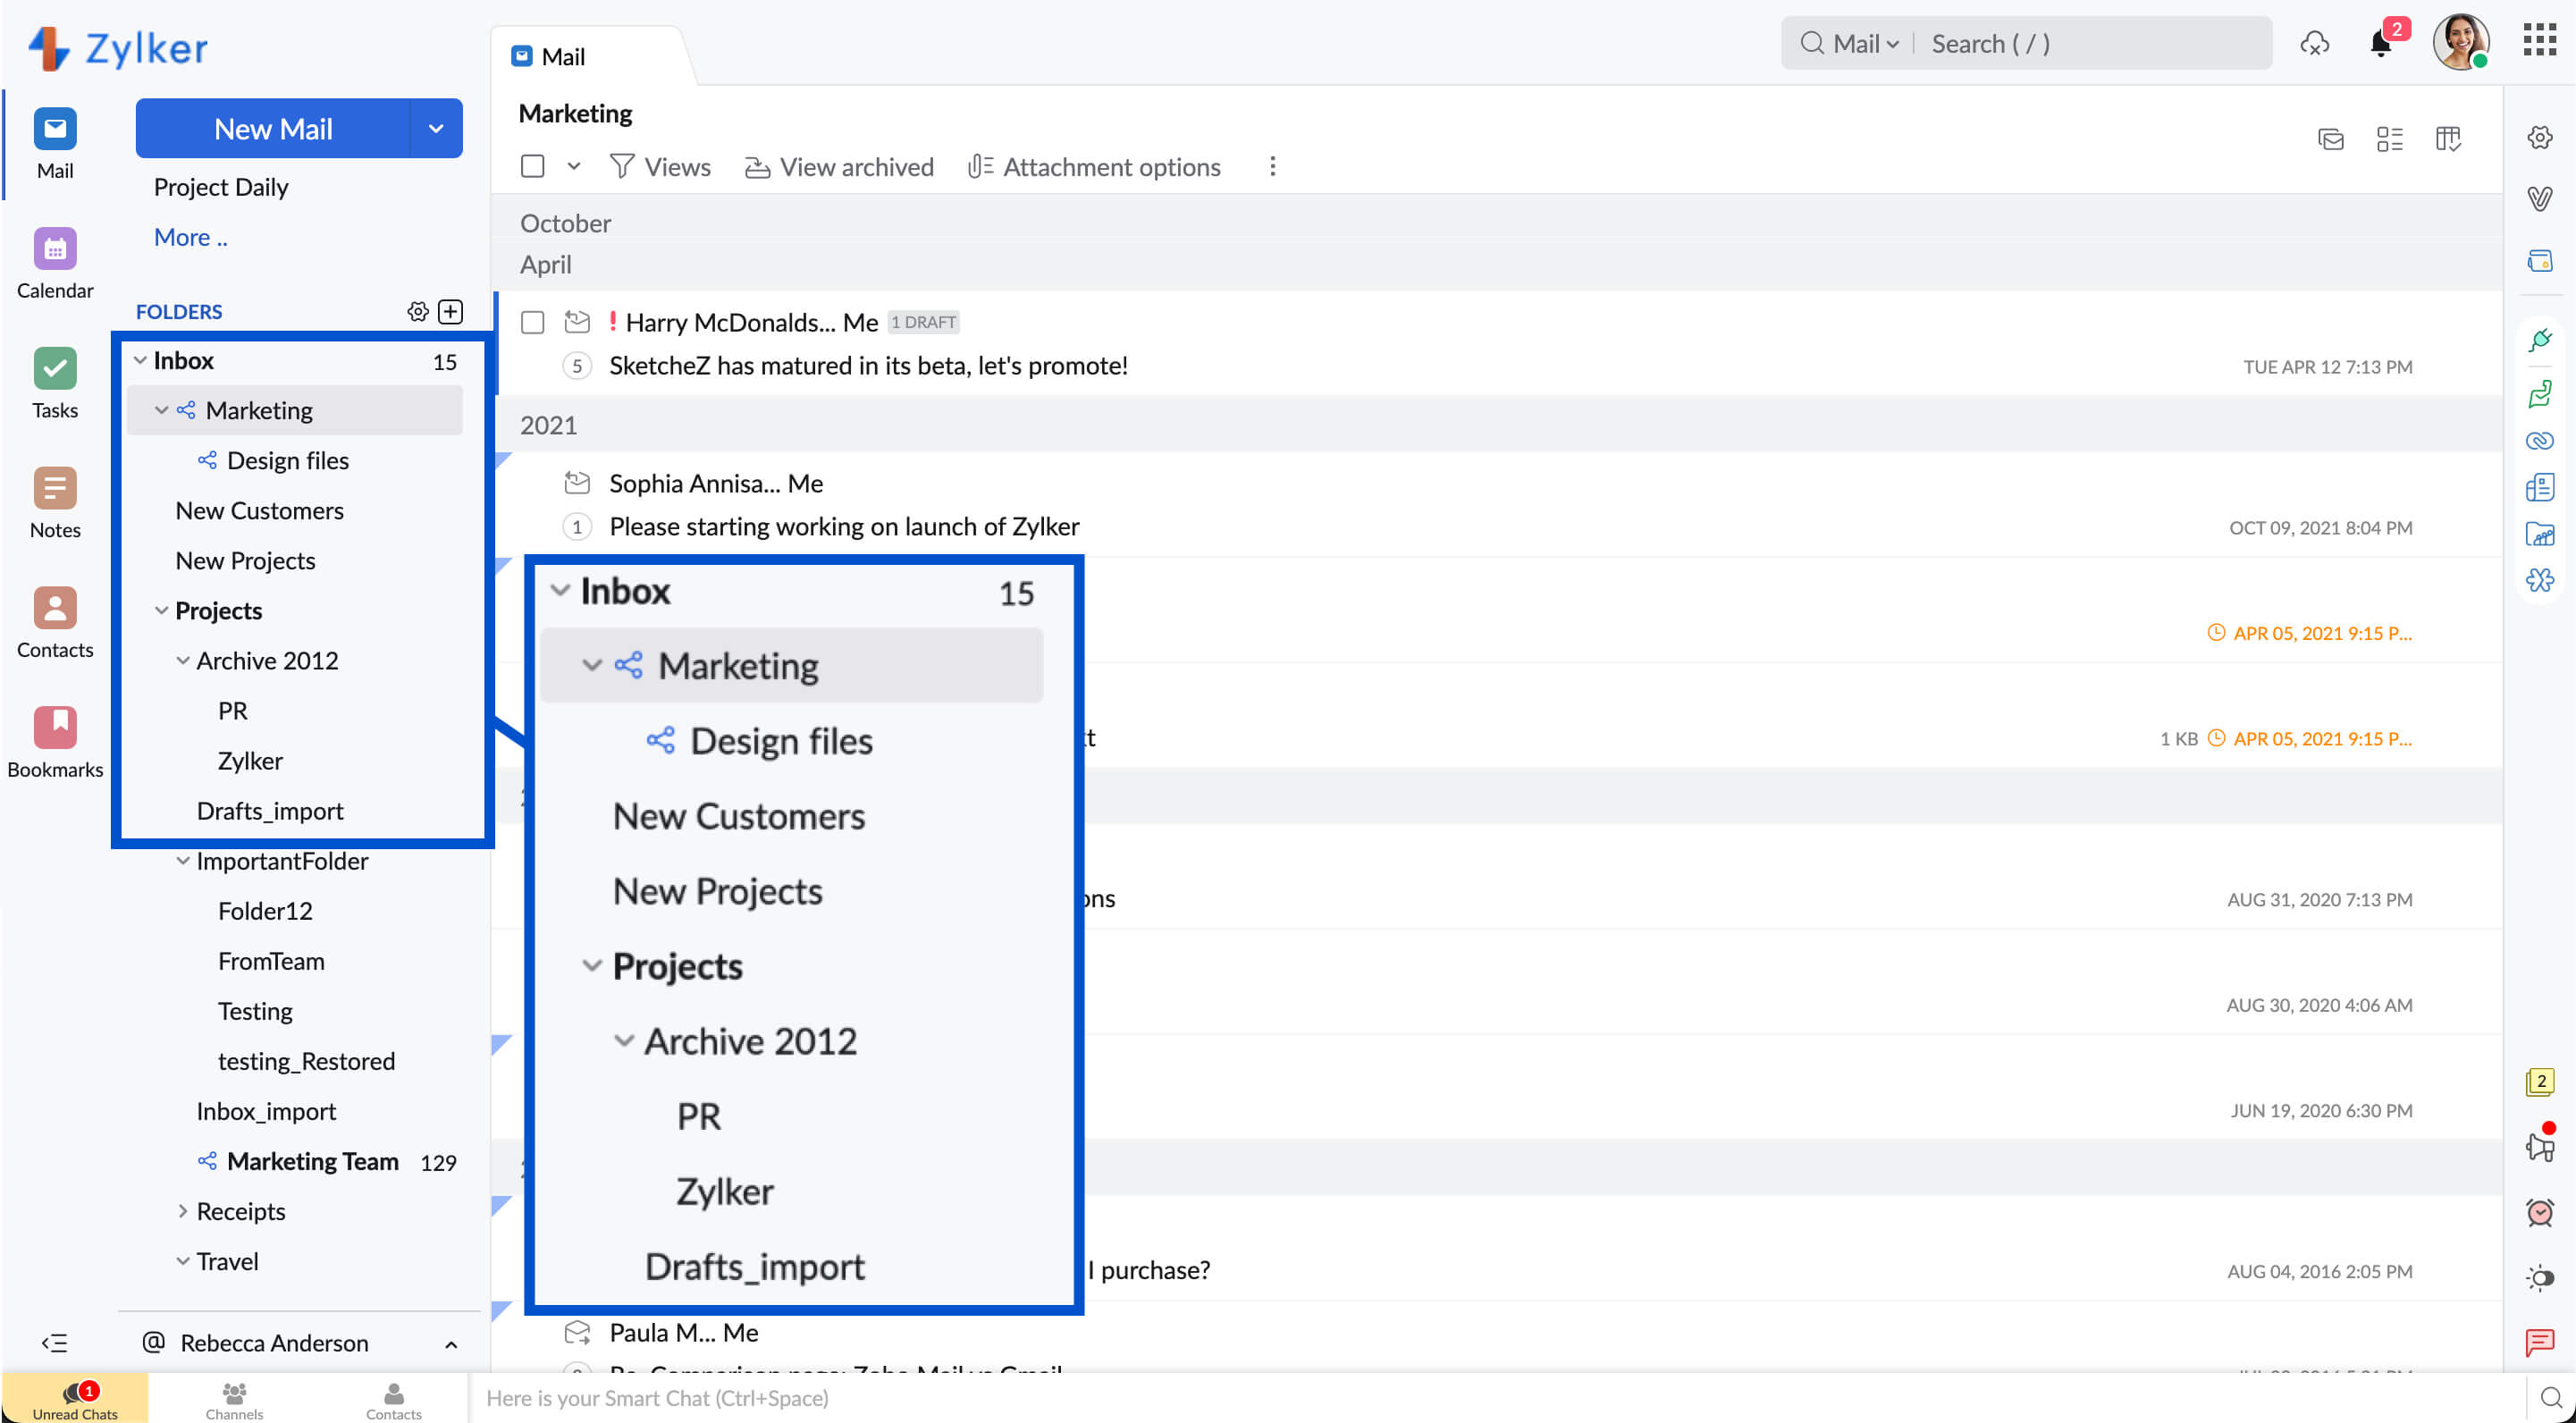The height and width of the screenshot is (1423, 2576).
Task: Open the Mail search scope dropdown
Action: coord(1865,43)
